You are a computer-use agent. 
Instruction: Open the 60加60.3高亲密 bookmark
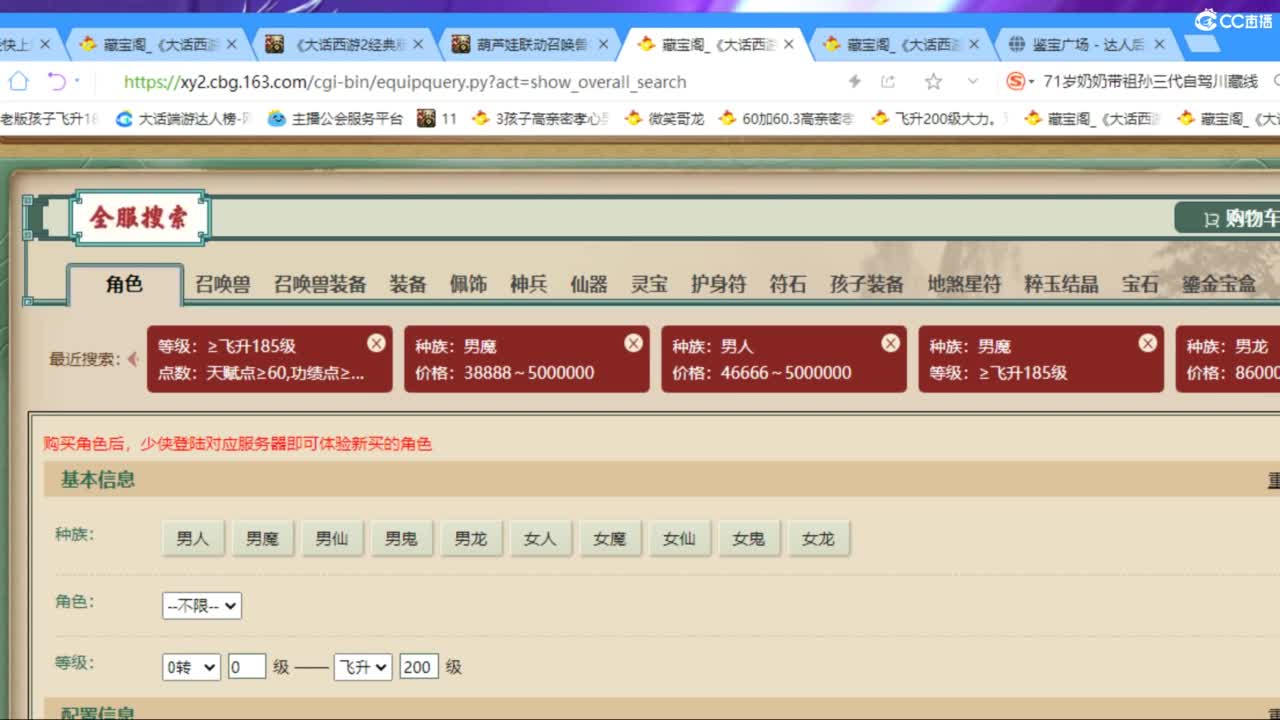tap(787, 118)
